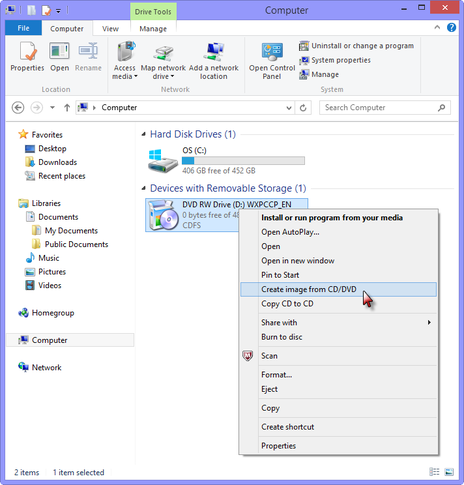Select Install or run program from your media
Image resolution: width=464 pixels, height=485 pixels.
(338, 218)
